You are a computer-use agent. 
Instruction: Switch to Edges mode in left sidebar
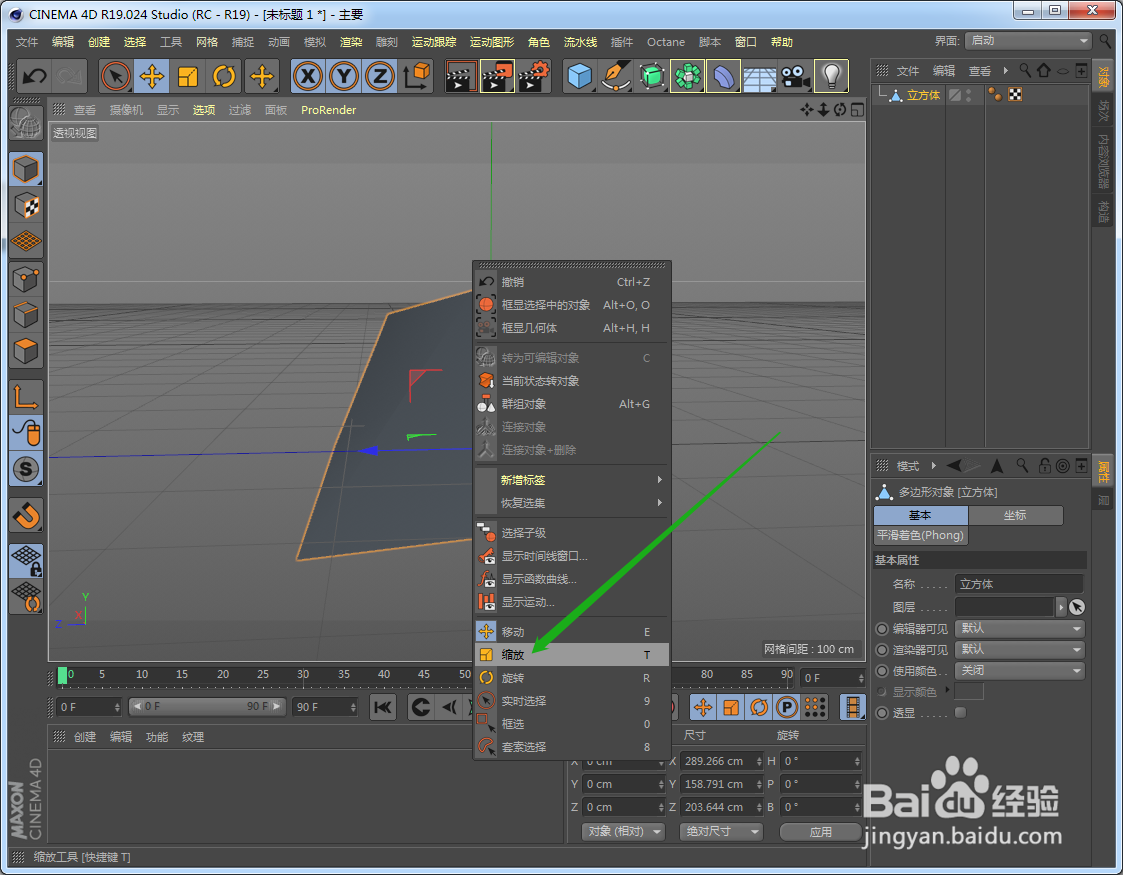pos(26,315)
